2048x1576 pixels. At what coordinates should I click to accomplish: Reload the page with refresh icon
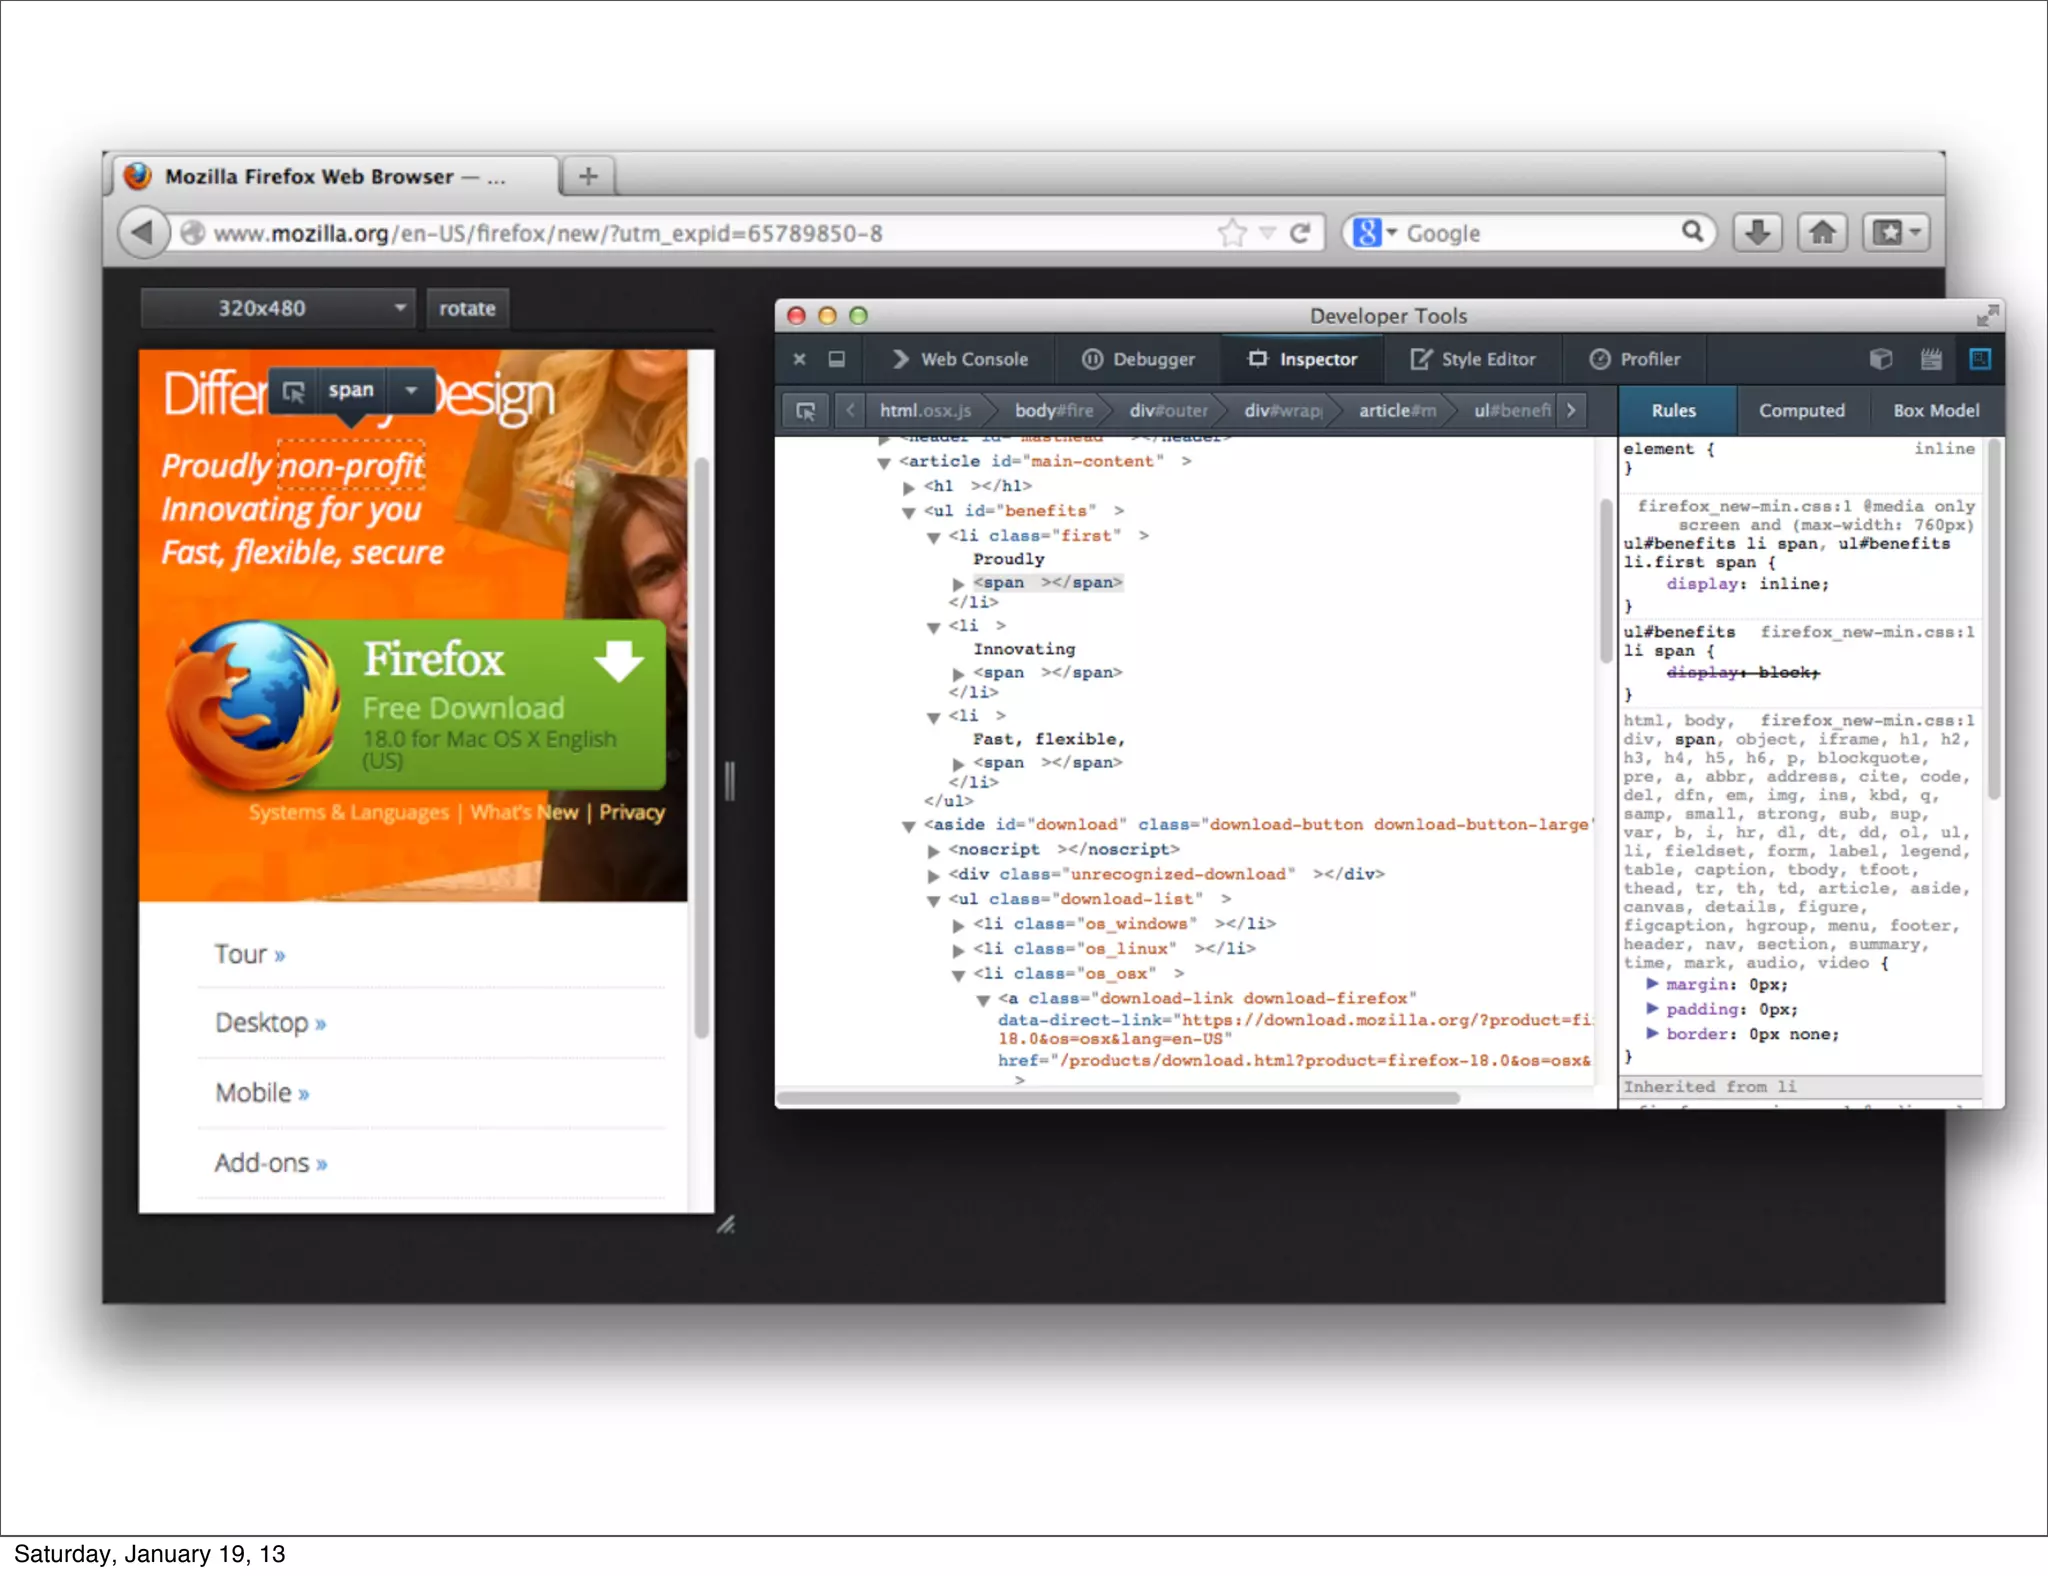click(1300, 233)
